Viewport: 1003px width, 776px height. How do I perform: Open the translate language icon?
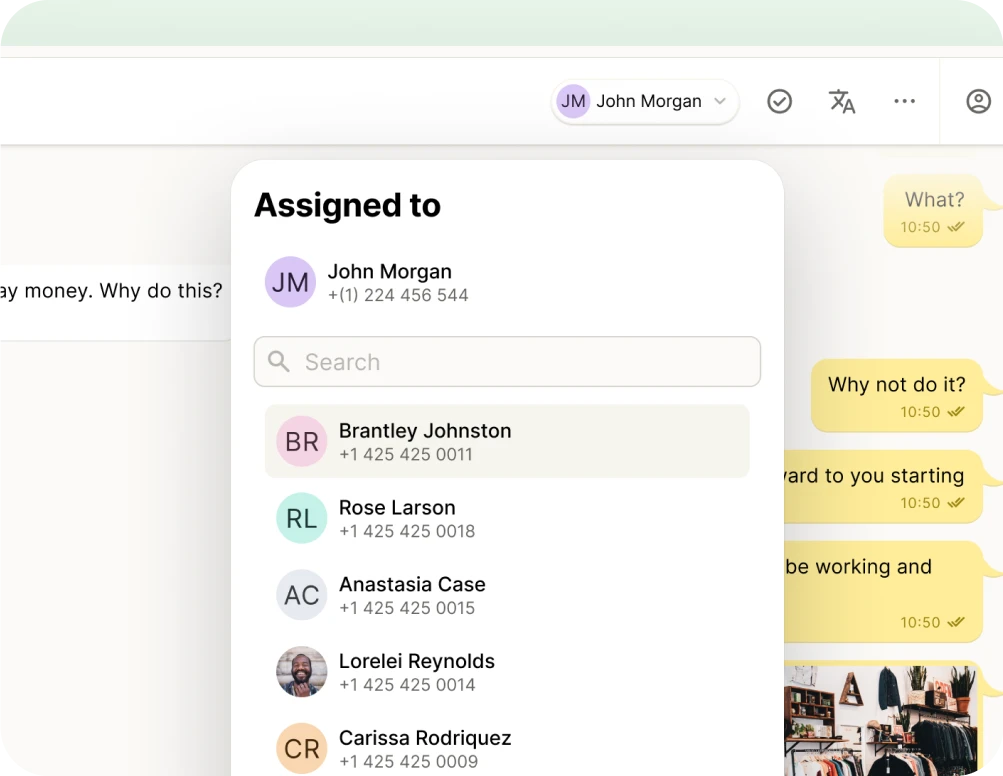842,101
